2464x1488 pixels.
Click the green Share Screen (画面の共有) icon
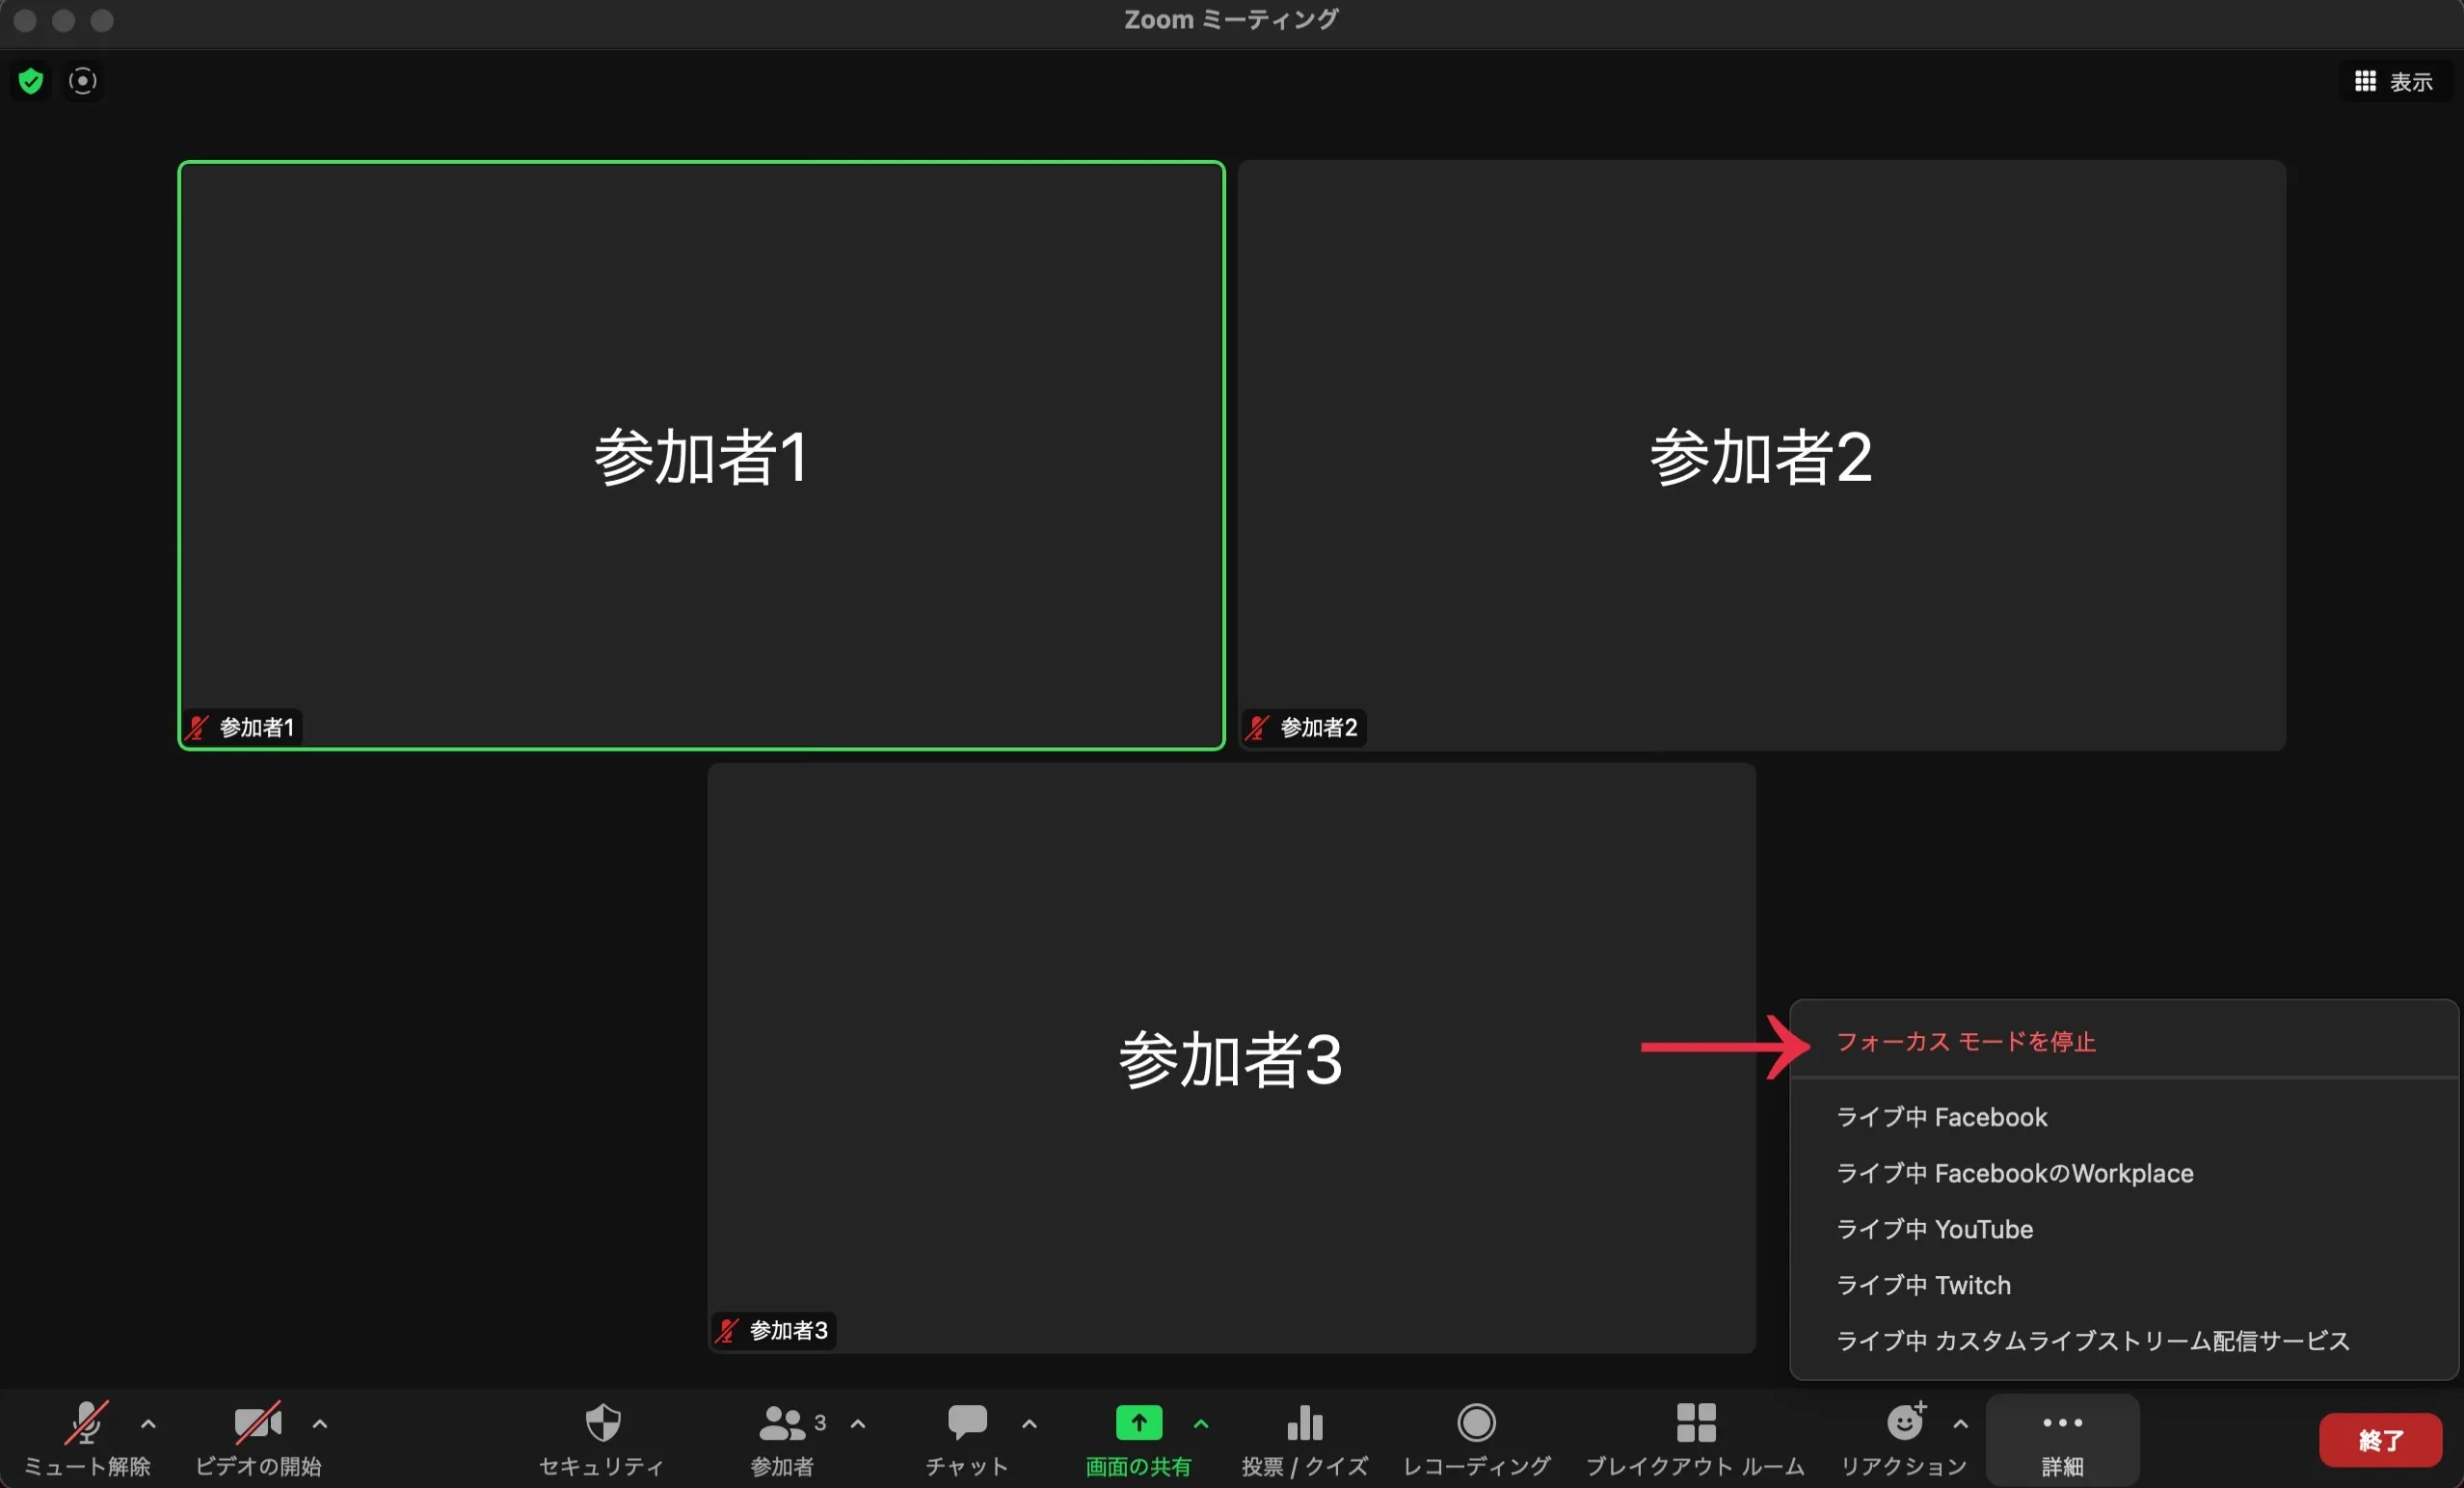click(1138, 1423)
